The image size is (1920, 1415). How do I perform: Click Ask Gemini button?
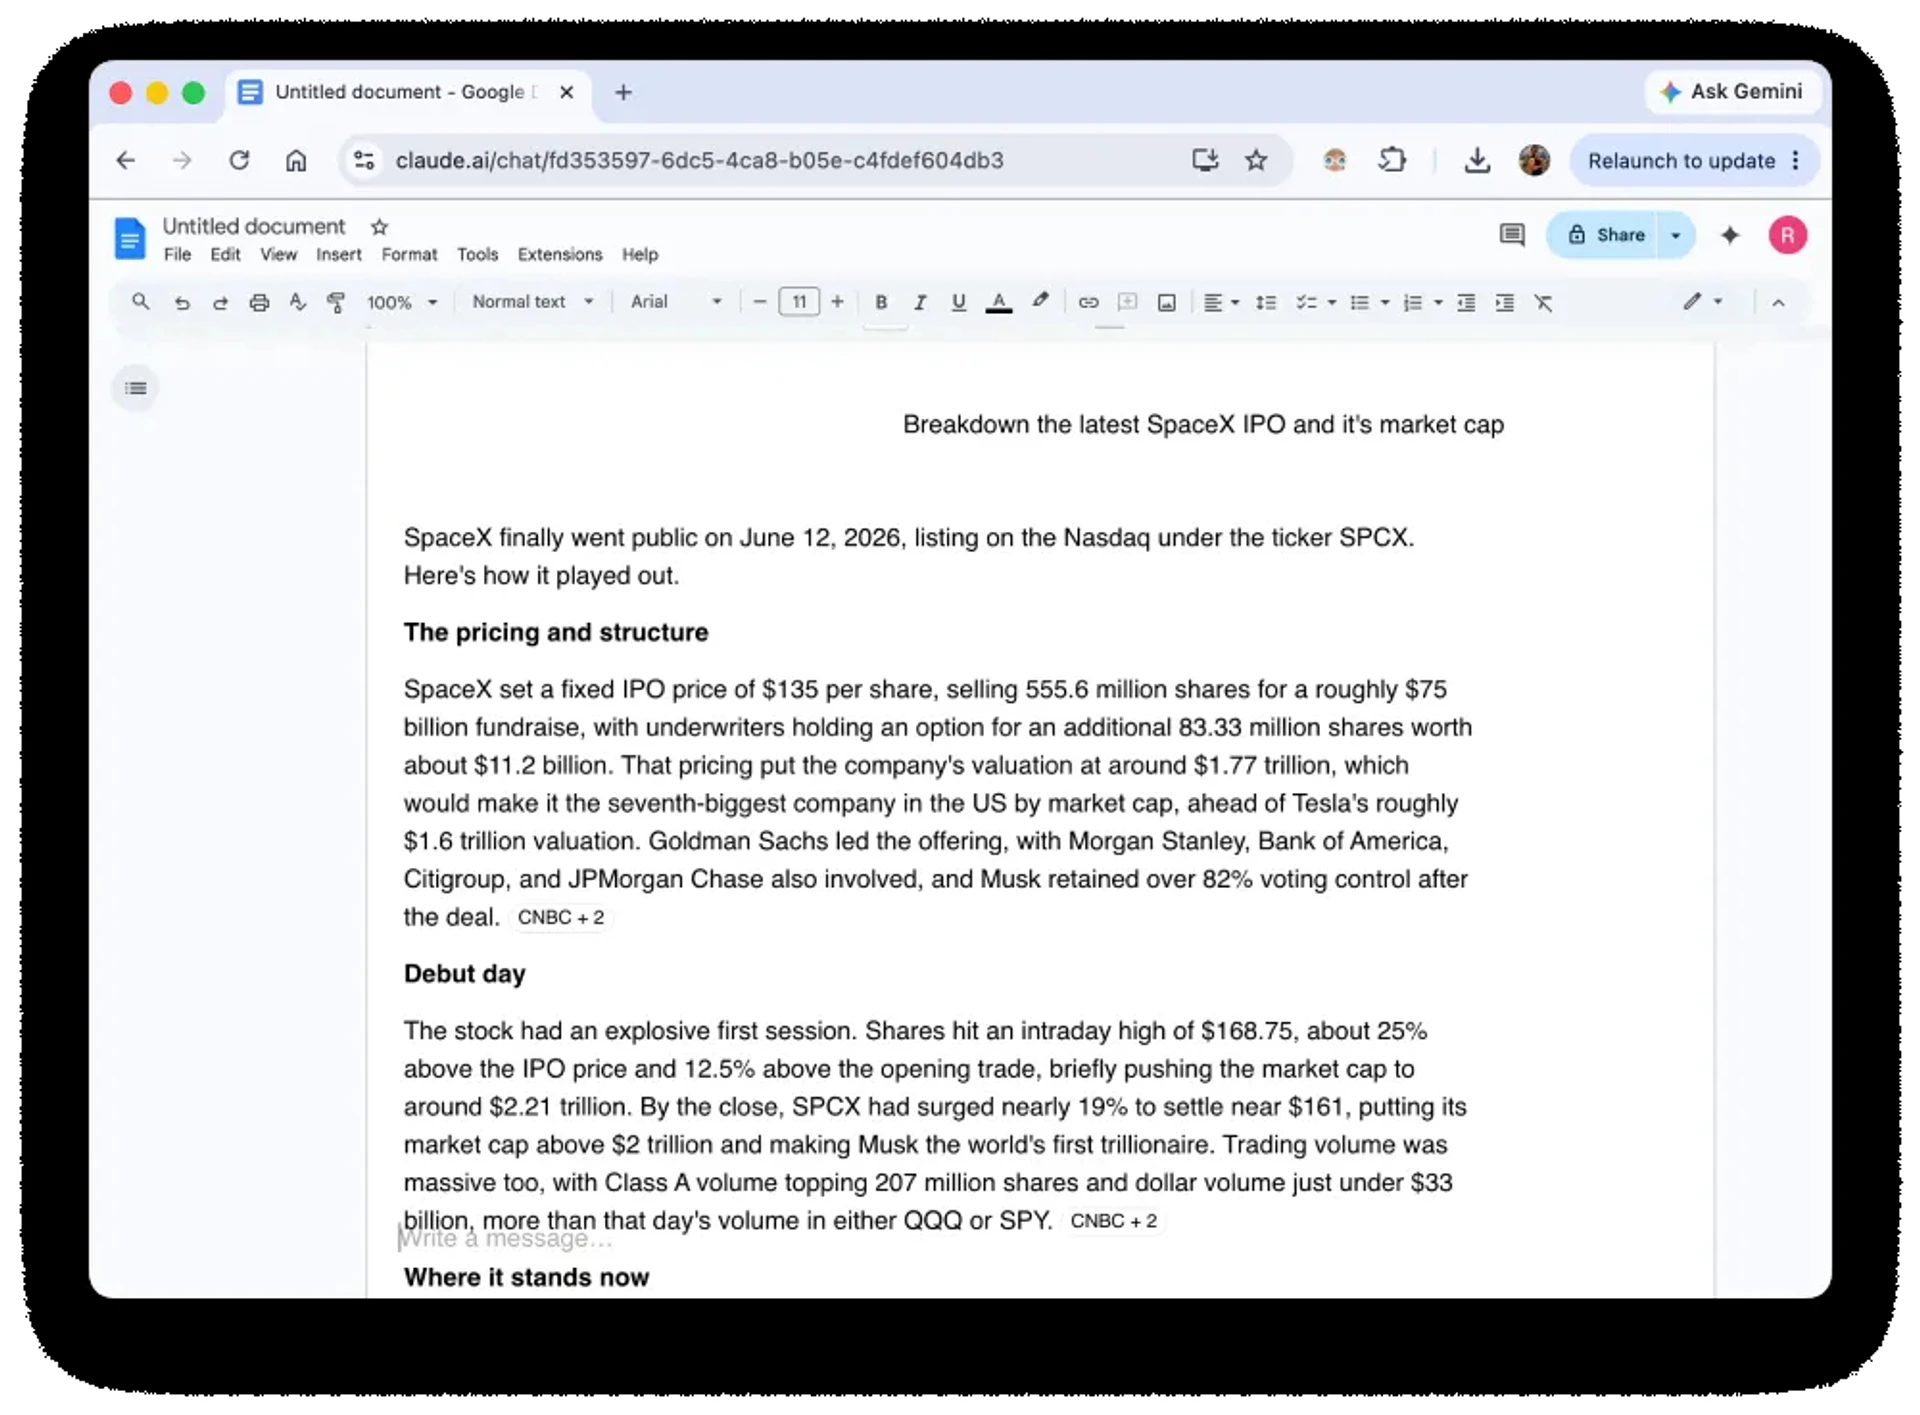1732,91
